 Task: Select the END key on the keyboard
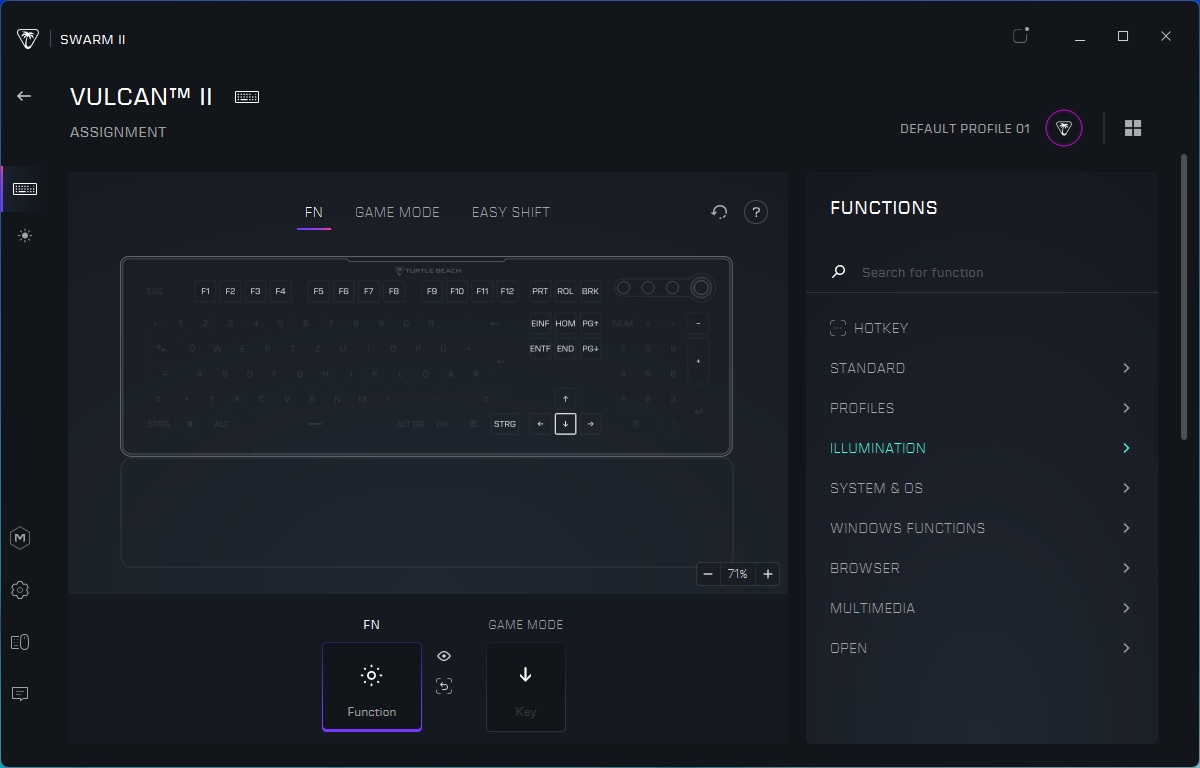point(565,348)
